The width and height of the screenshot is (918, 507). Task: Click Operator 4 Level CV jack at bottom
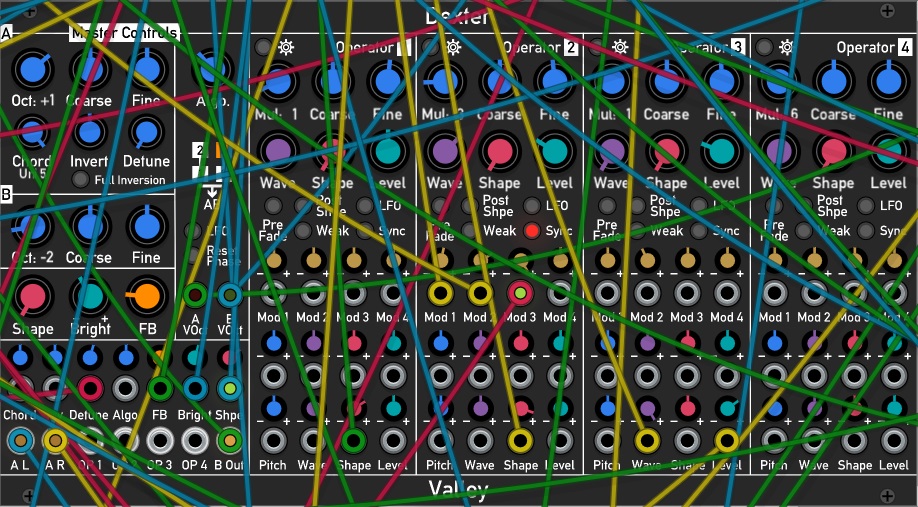coord(893,441)
